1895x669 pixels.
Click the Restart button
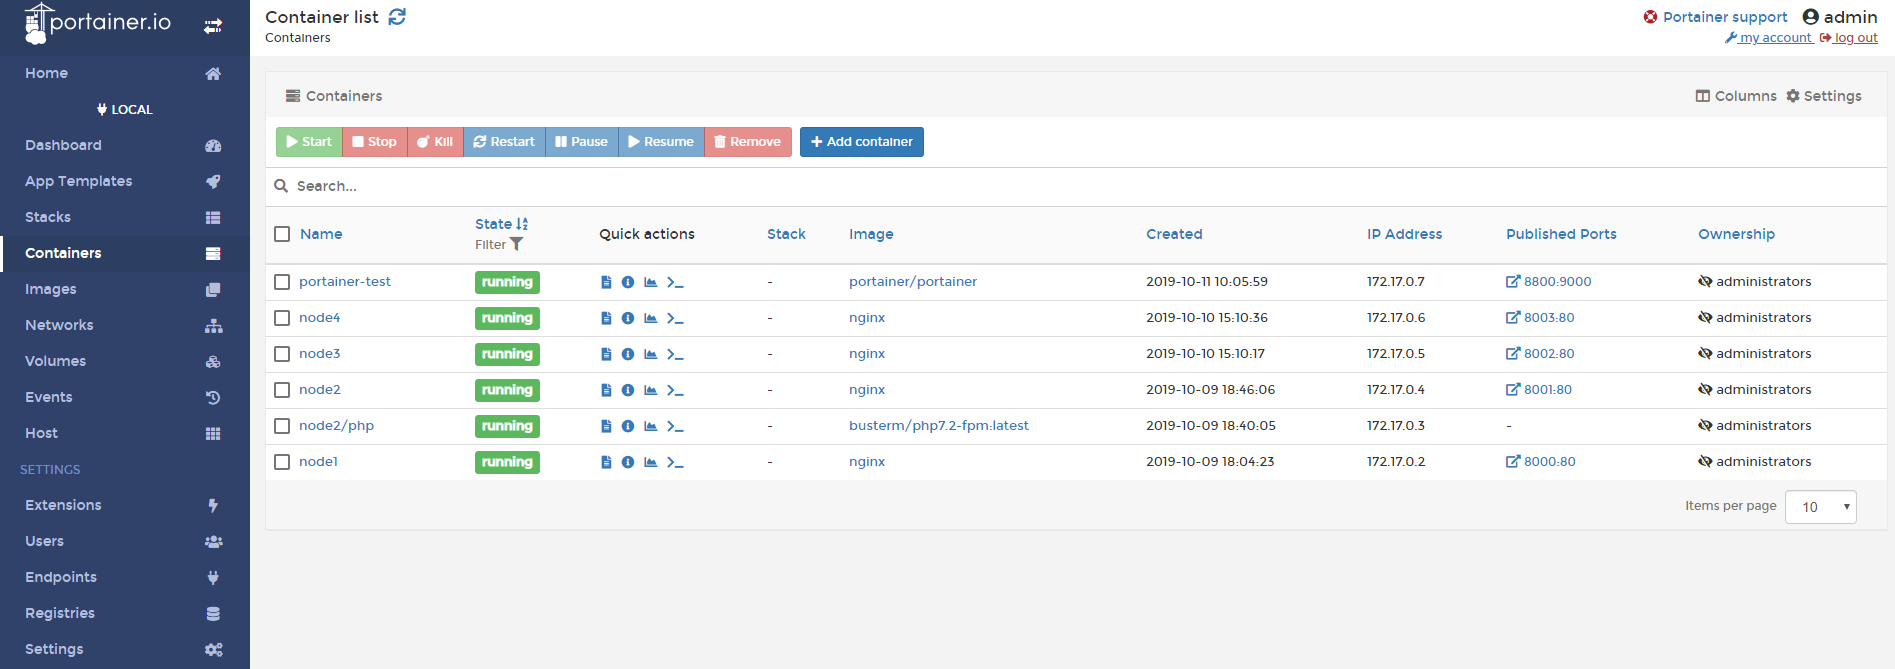pos(504,142)
